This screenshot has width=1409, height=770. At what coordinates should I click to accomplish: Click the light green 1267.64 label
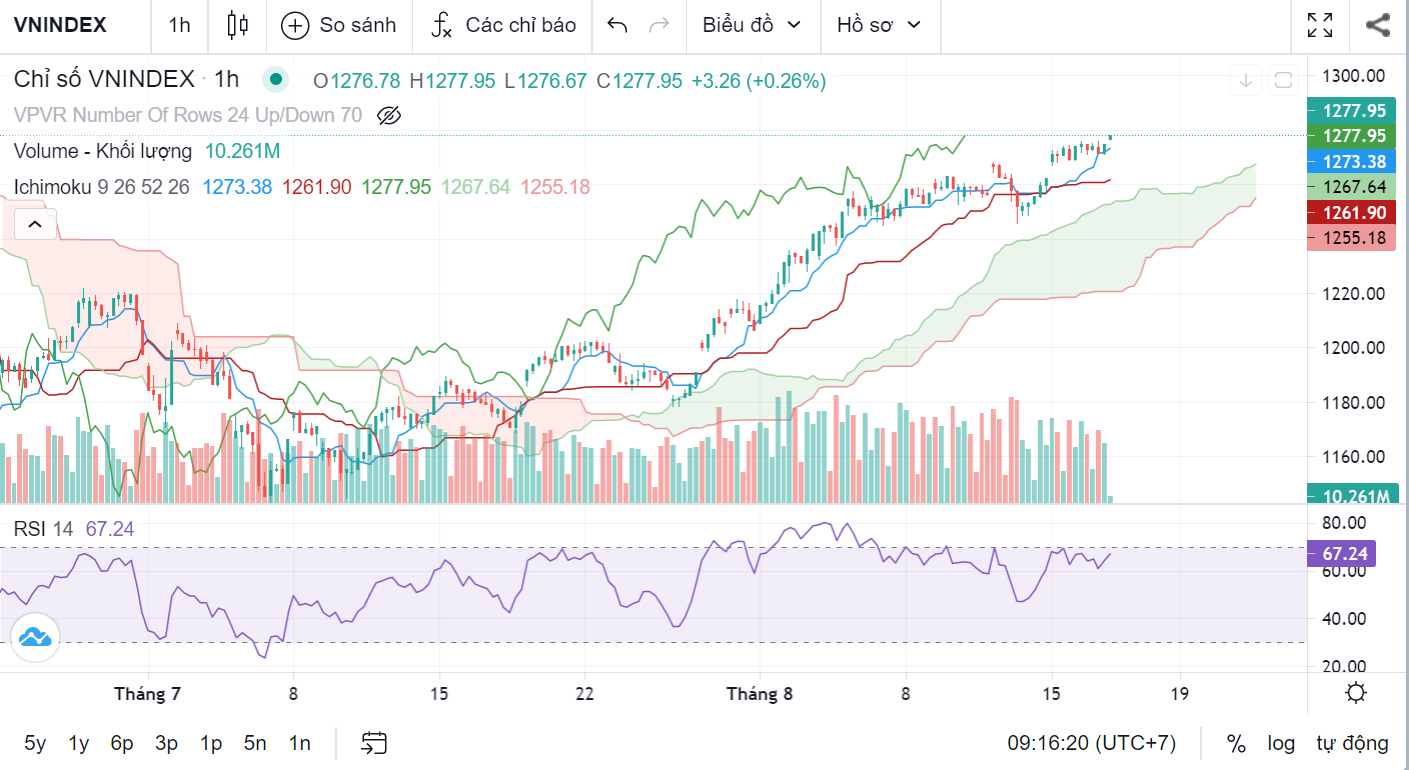pos(1351,186)
